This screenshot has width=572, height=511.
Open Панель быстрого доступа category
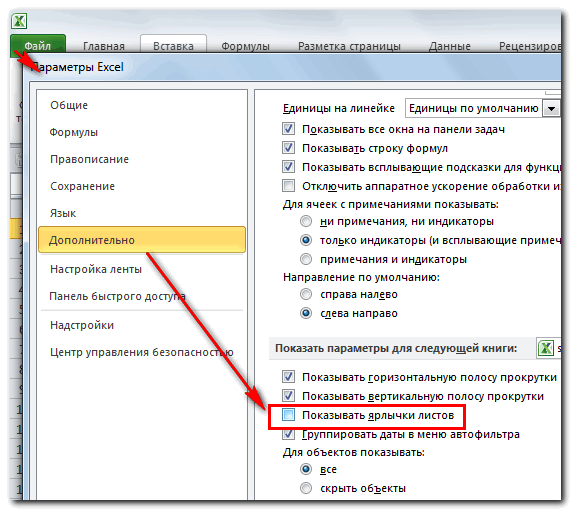117,296
